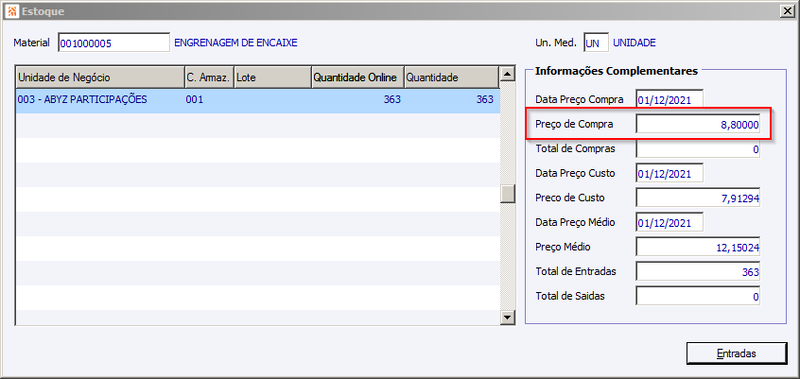Click the Total de Saidas field

click(698, 296)
